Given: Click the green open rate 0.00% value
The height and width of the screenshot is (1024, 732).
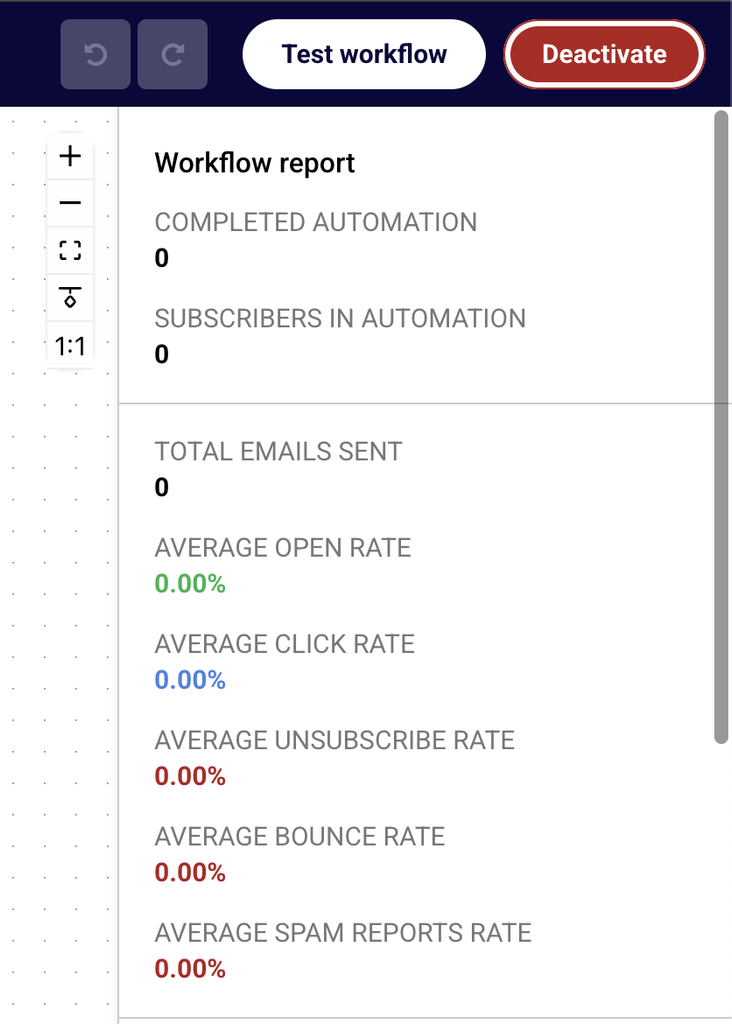Looking at the screenshot, I should (190, 584).
